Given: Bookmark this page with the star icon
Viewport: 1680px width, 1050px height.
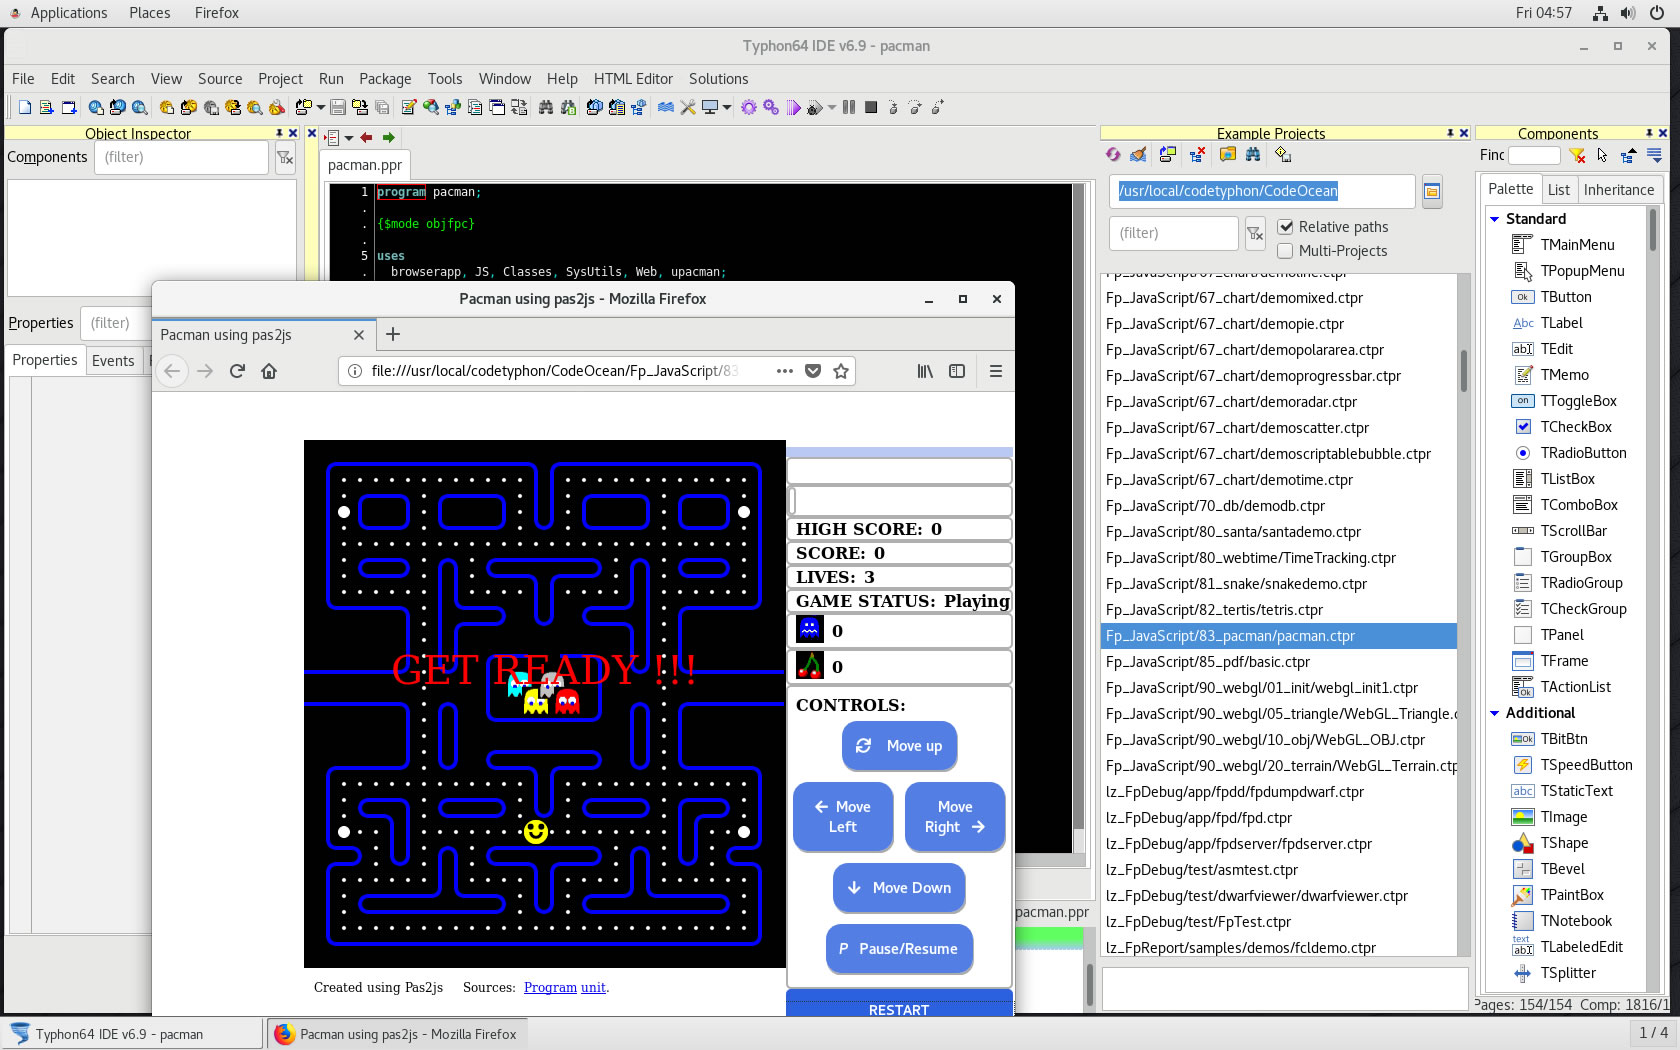Looking at the screenshot, I should [841, 371].
